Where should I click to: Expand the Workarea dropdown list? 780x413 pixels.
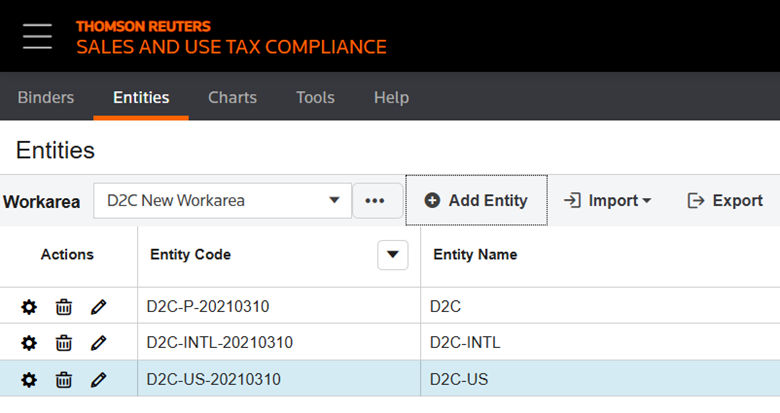333,201
